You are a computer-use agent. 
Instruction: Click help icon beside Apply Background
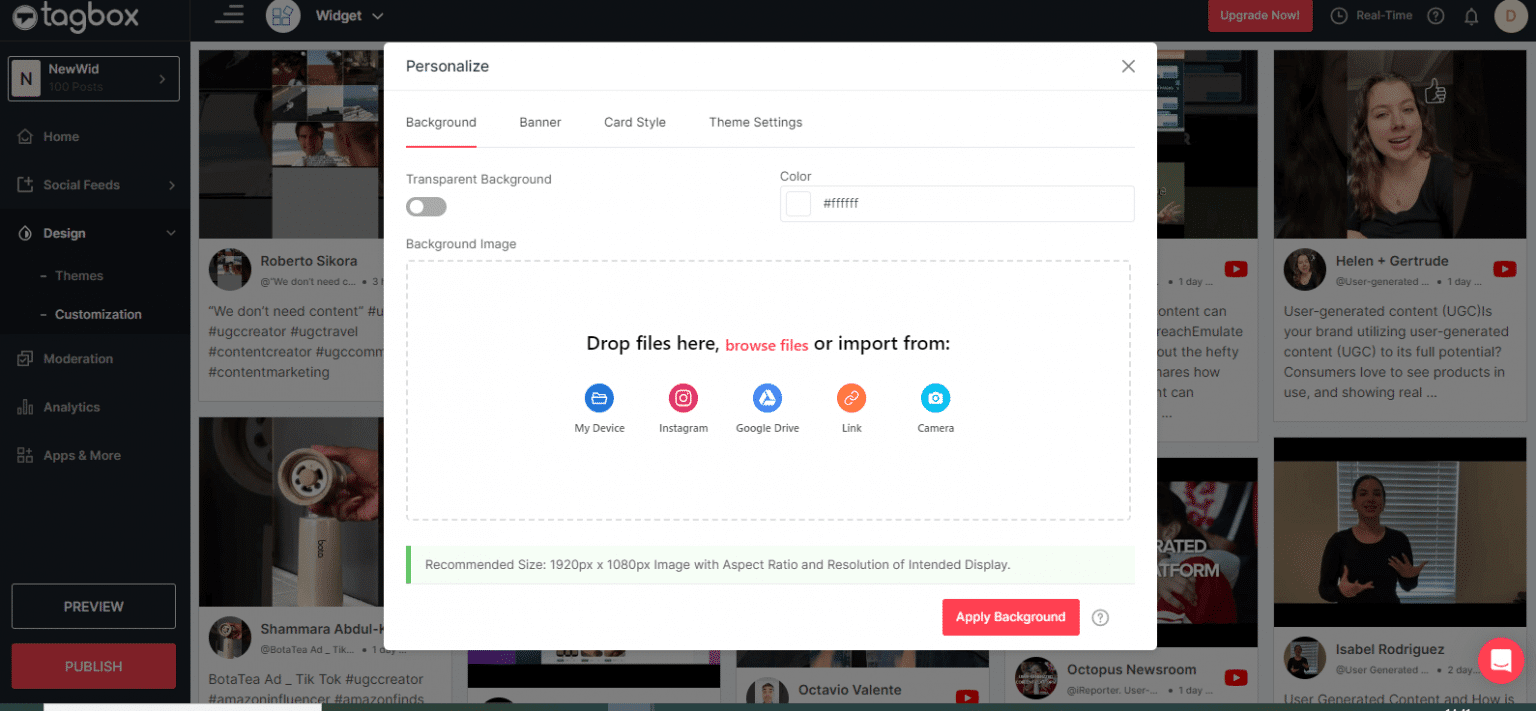[x=1100, y=618]
